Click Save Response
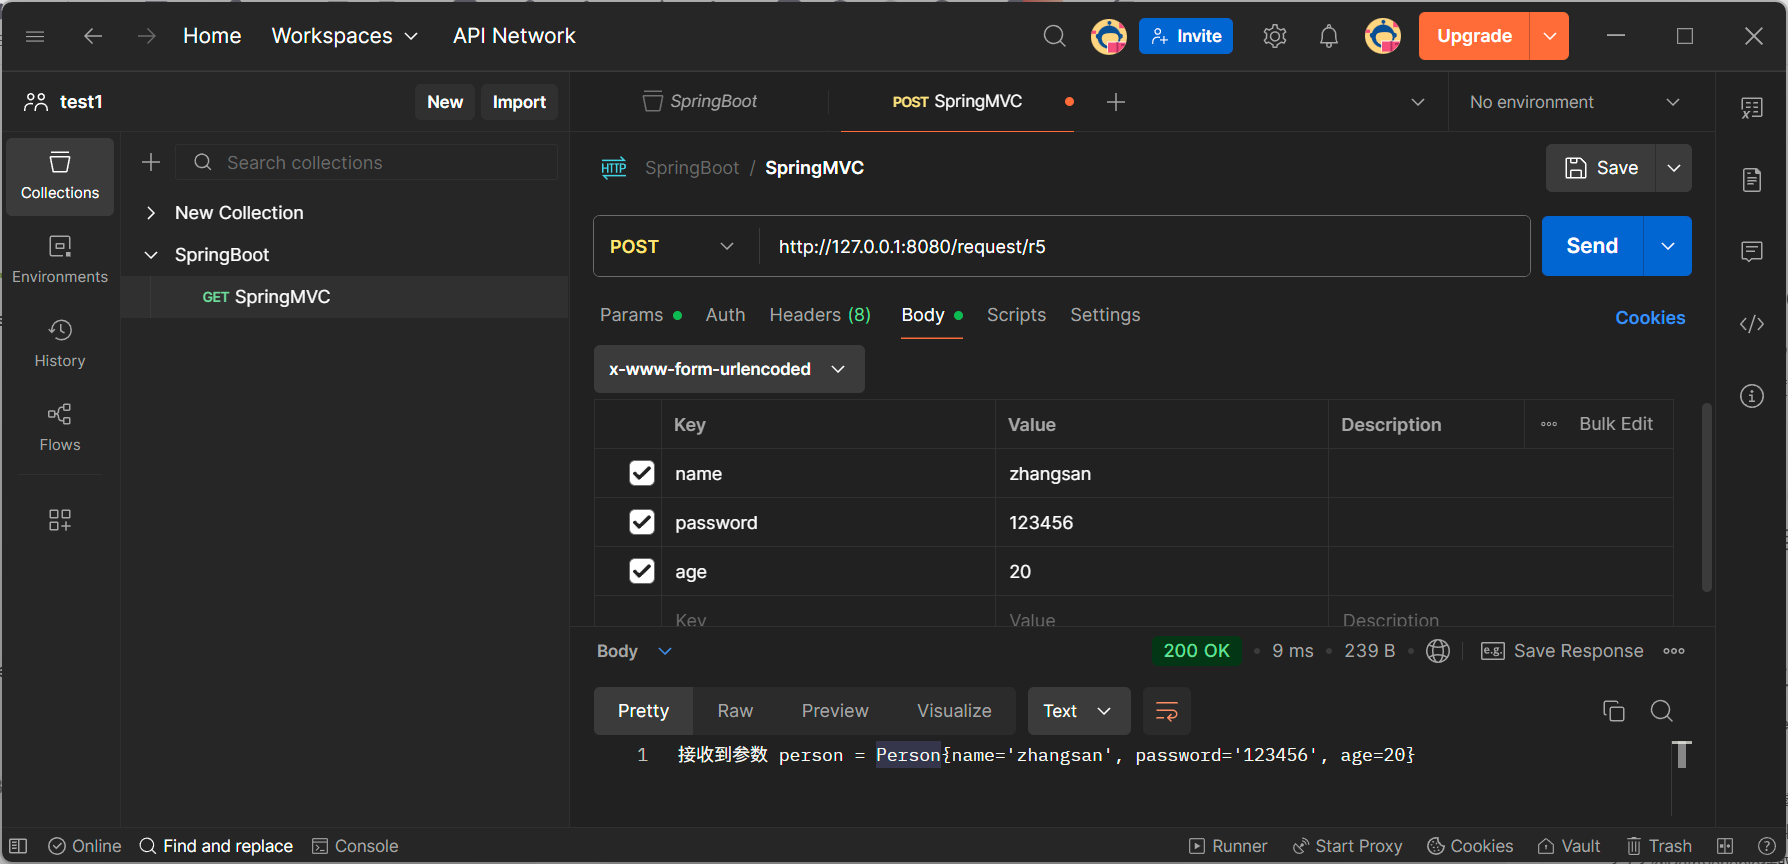Screen dimensions: 1788x864 pyautogui.click(x=1562, y=651)
